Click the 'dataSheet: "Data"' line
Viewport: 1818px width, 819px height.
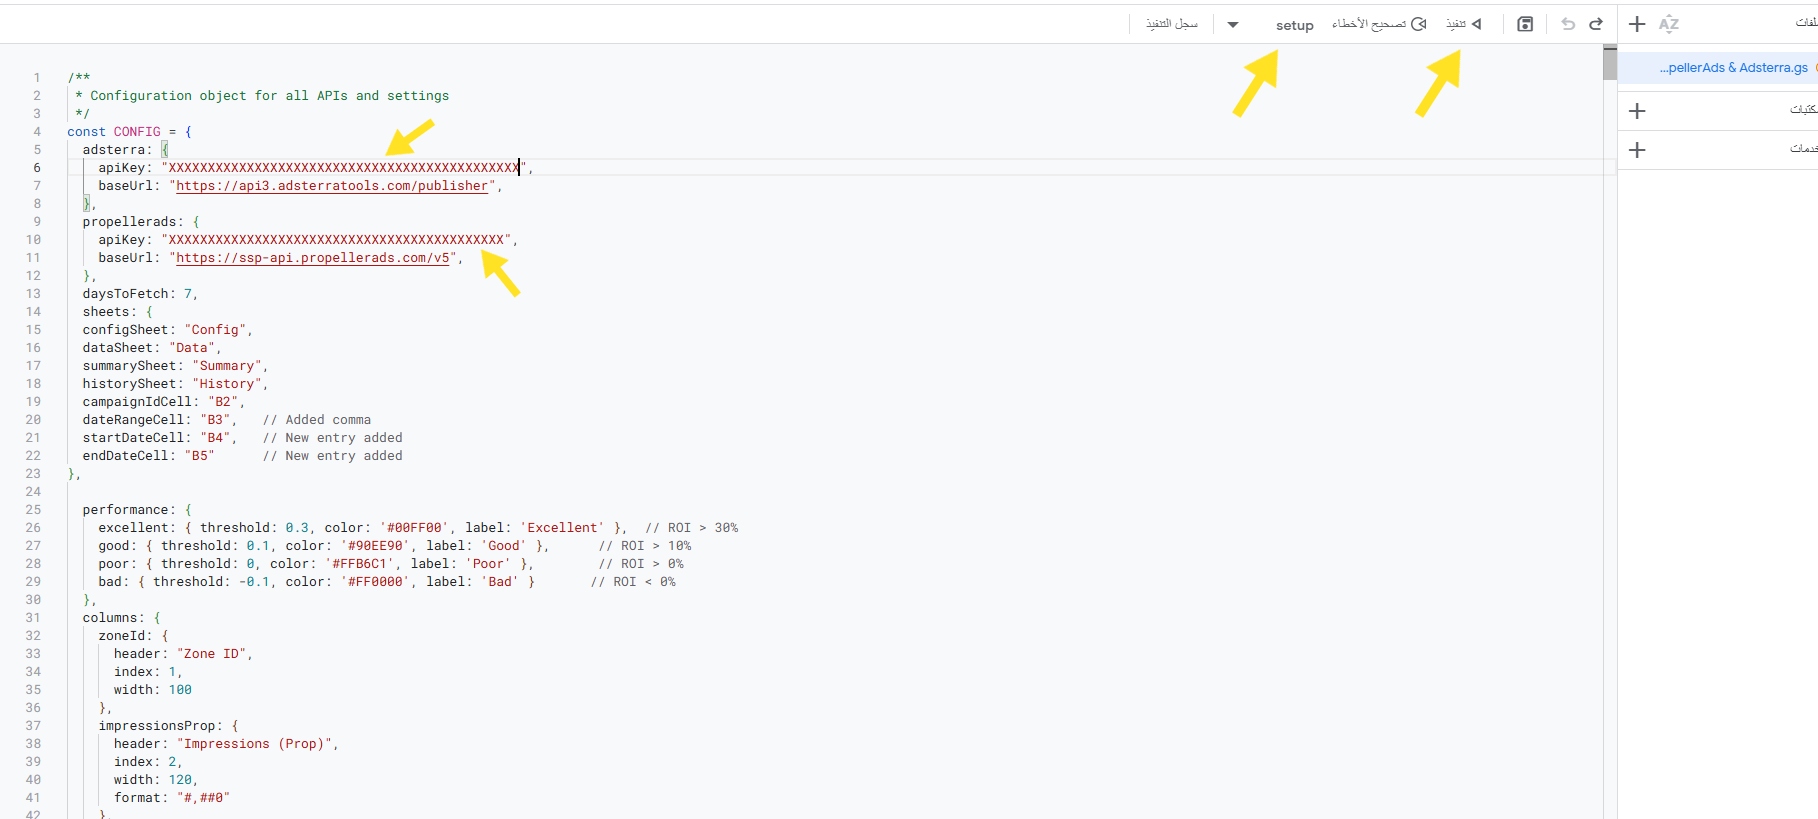coord(152,348)
